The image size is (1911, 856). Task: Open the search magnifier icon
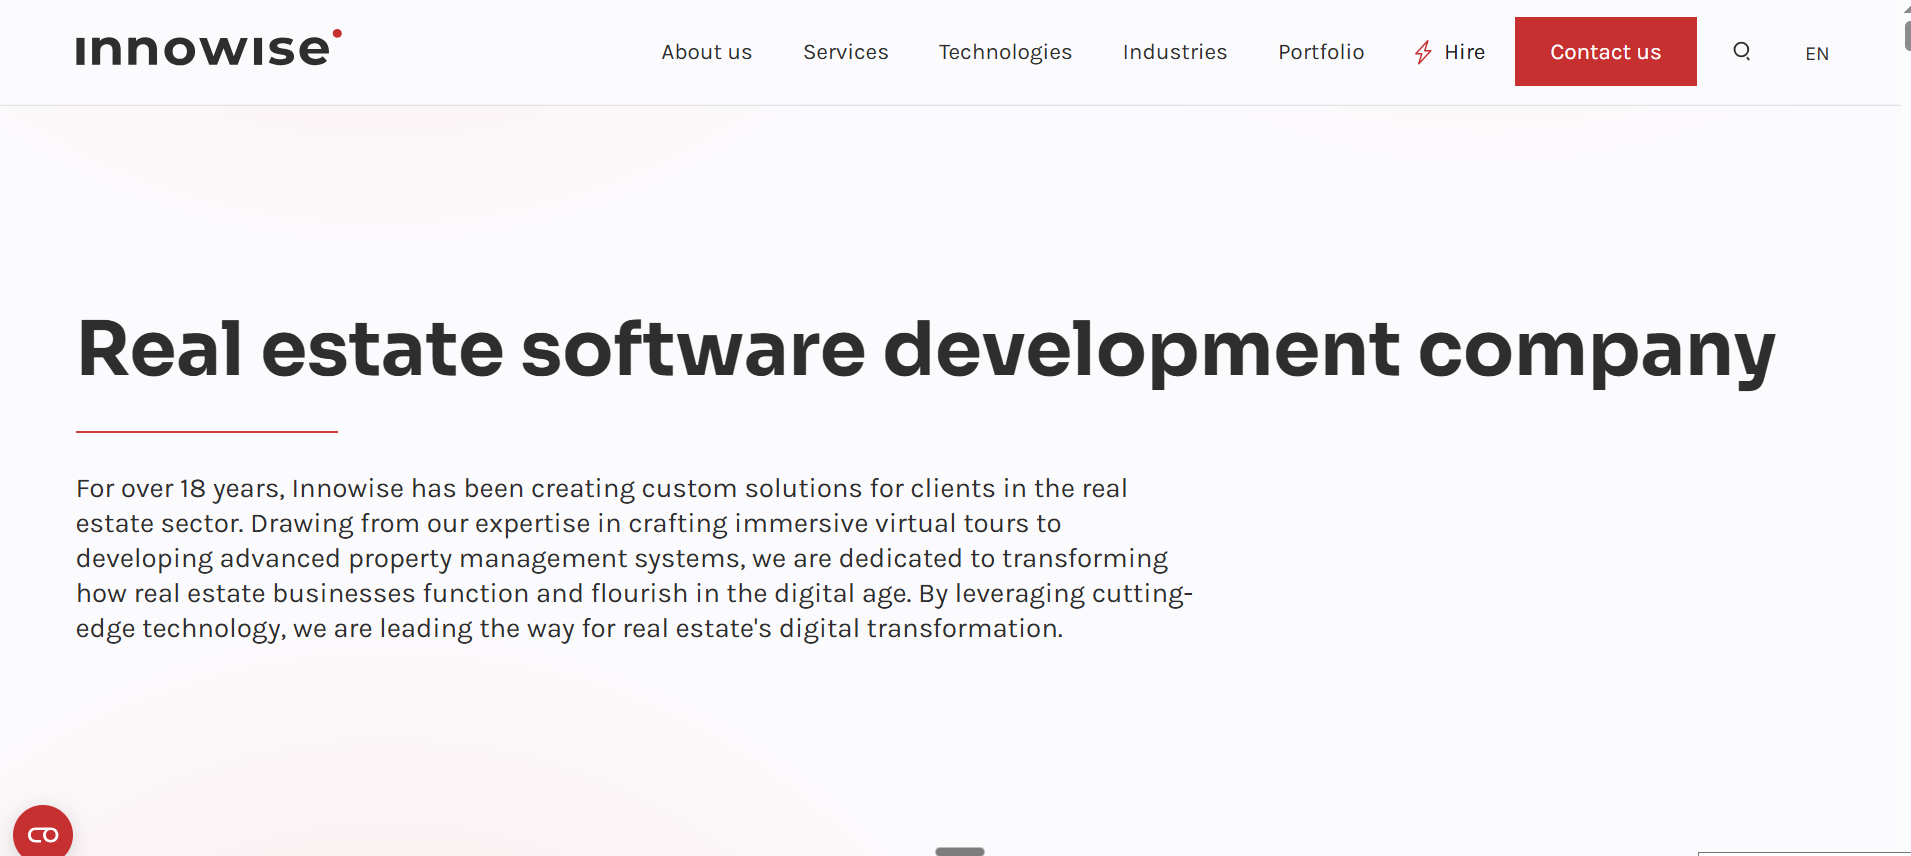(x=1741, y=51)
